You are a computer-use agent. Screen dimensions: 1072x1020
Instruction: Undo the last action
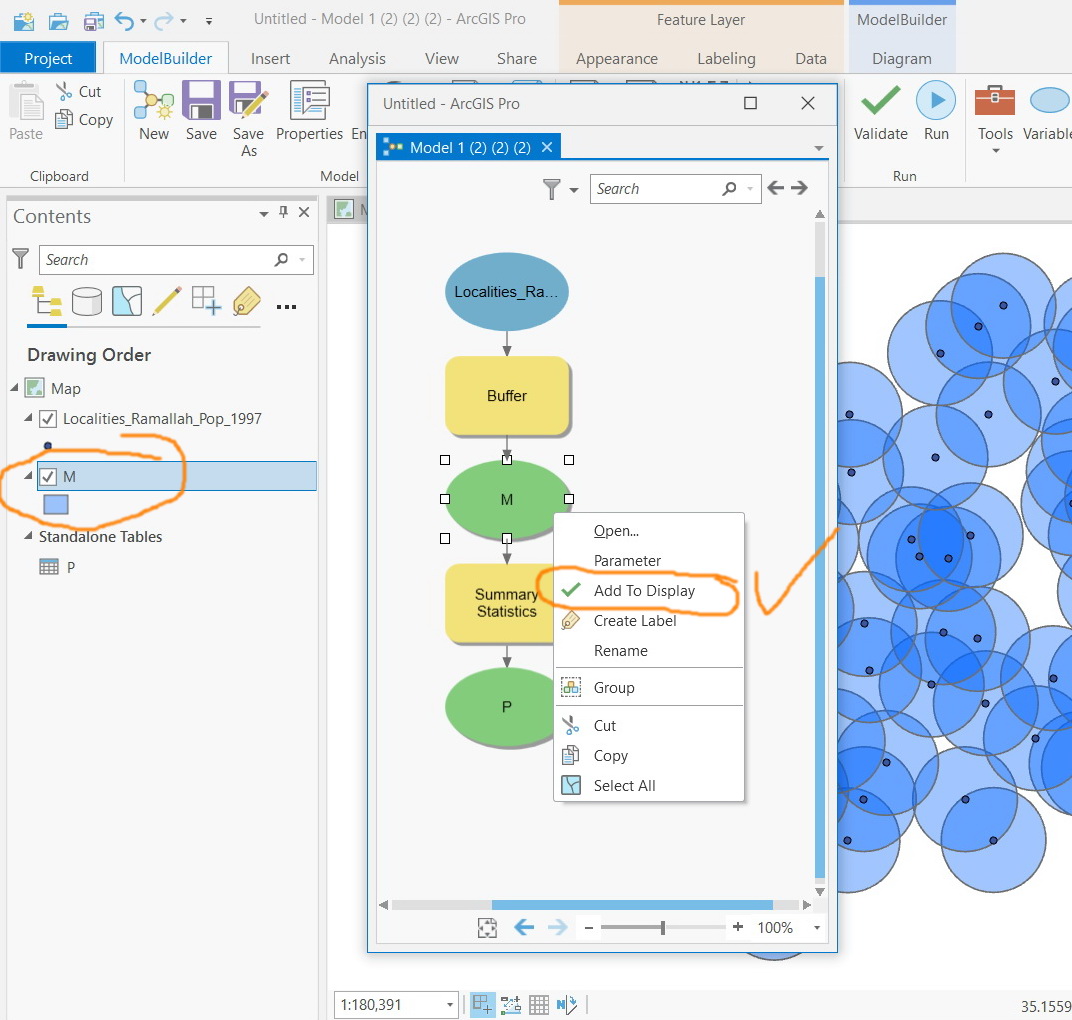pyautogui.click(x=124, y=21)
